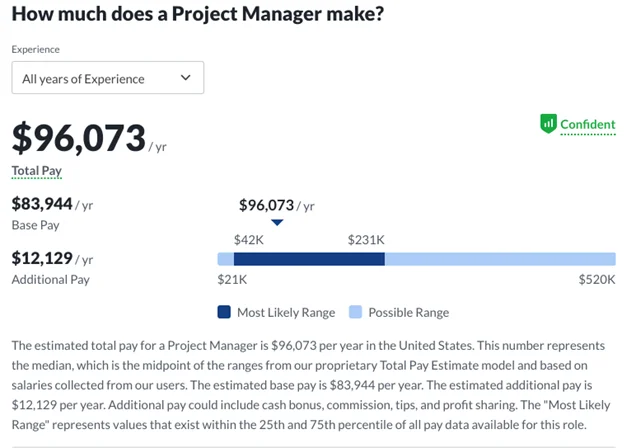Click the green Confident badge icon
This screenshot has height=448, width=636.
[547, 124]
